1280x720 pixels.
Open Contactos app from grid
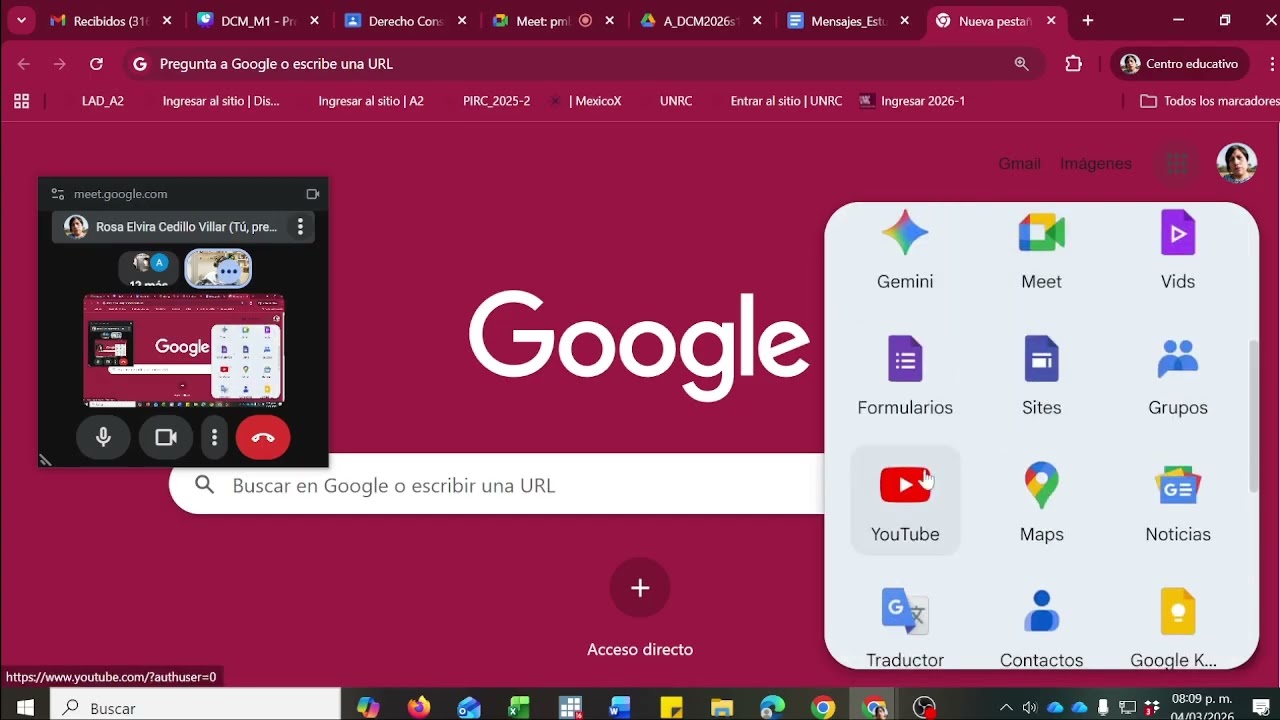(1041, 626)
